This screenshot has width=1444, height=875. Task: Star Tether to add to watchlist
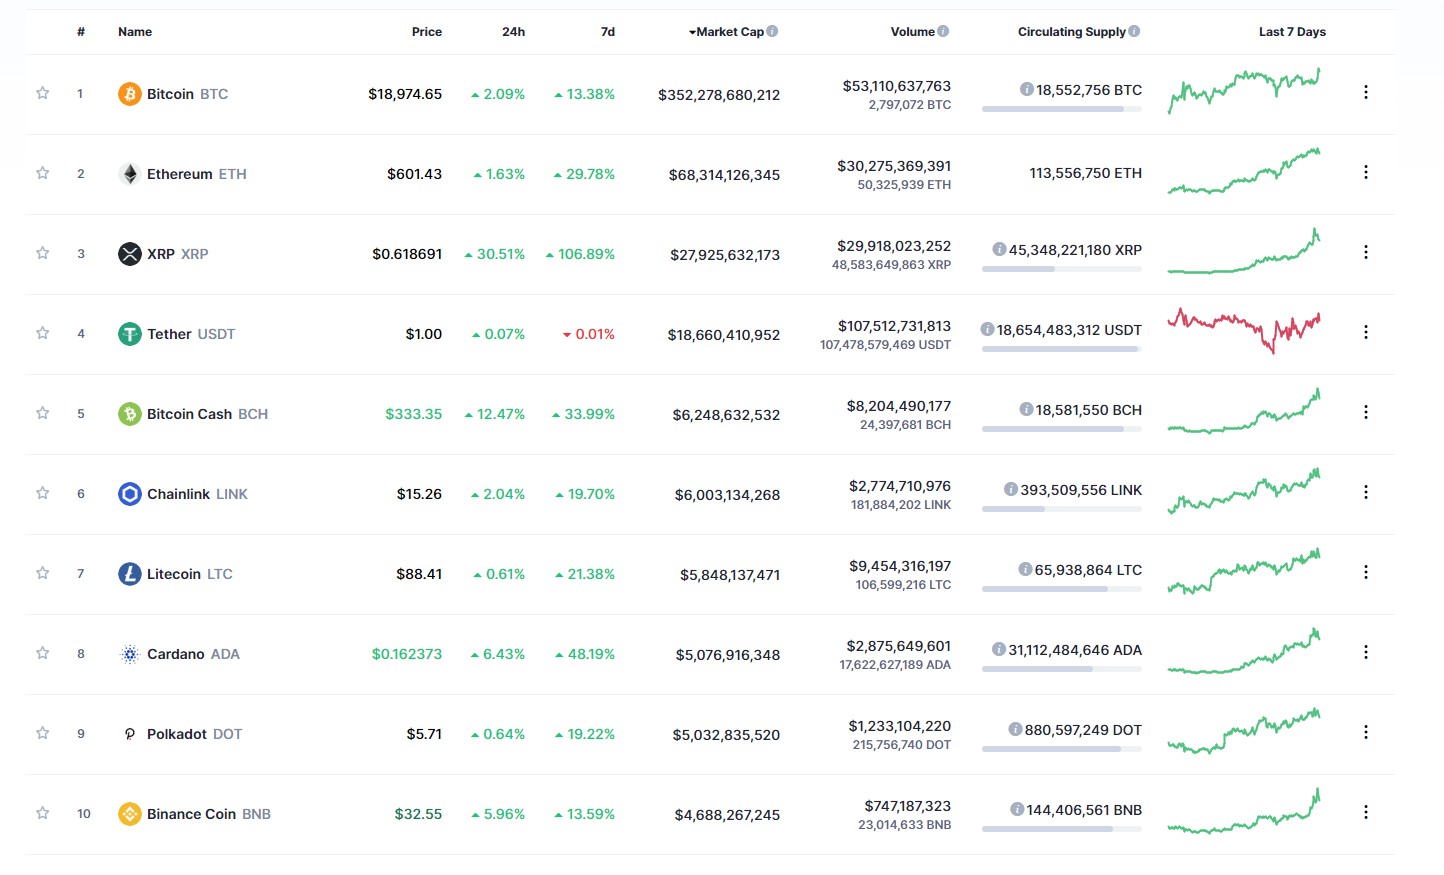click(43, 333)
